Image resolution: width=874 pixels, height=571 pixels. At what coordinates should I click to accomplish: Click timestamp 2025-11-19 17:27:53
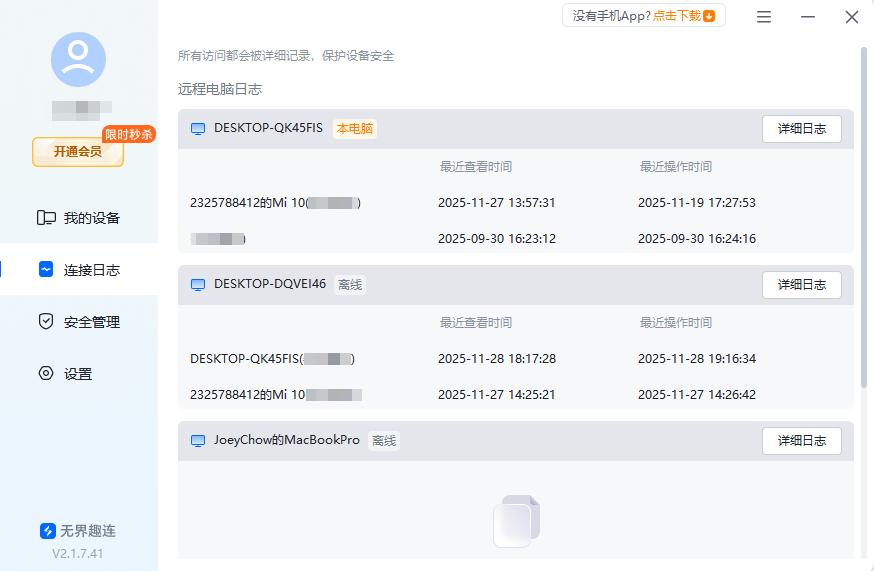click(x=697, y=202)
